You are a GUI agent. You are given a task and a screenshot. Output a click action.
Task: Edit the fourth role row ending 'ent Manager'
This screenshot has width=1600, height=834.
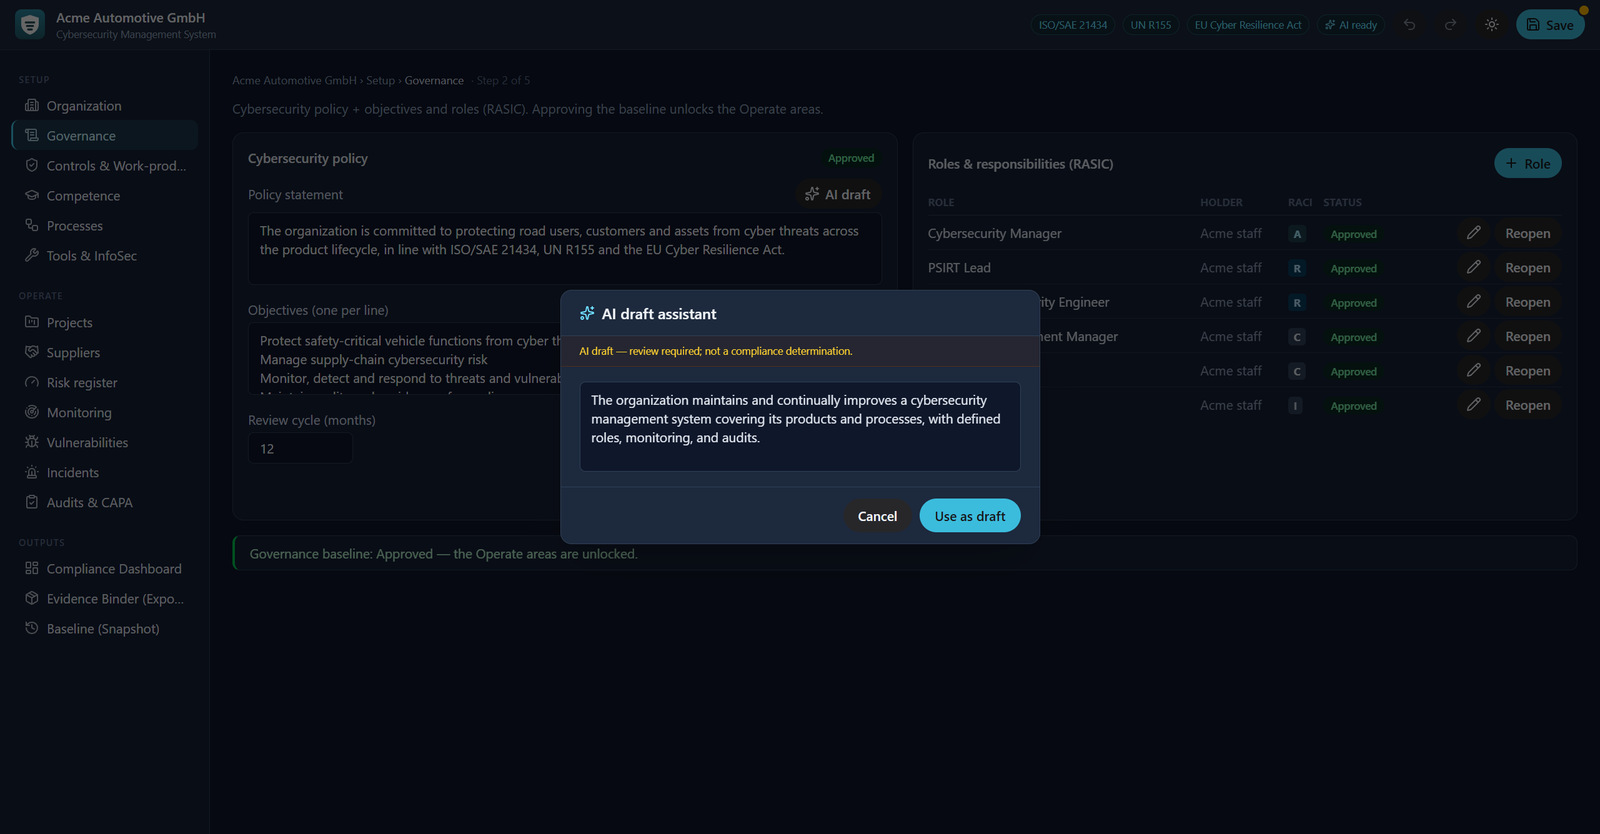(x=1473, y=336)
